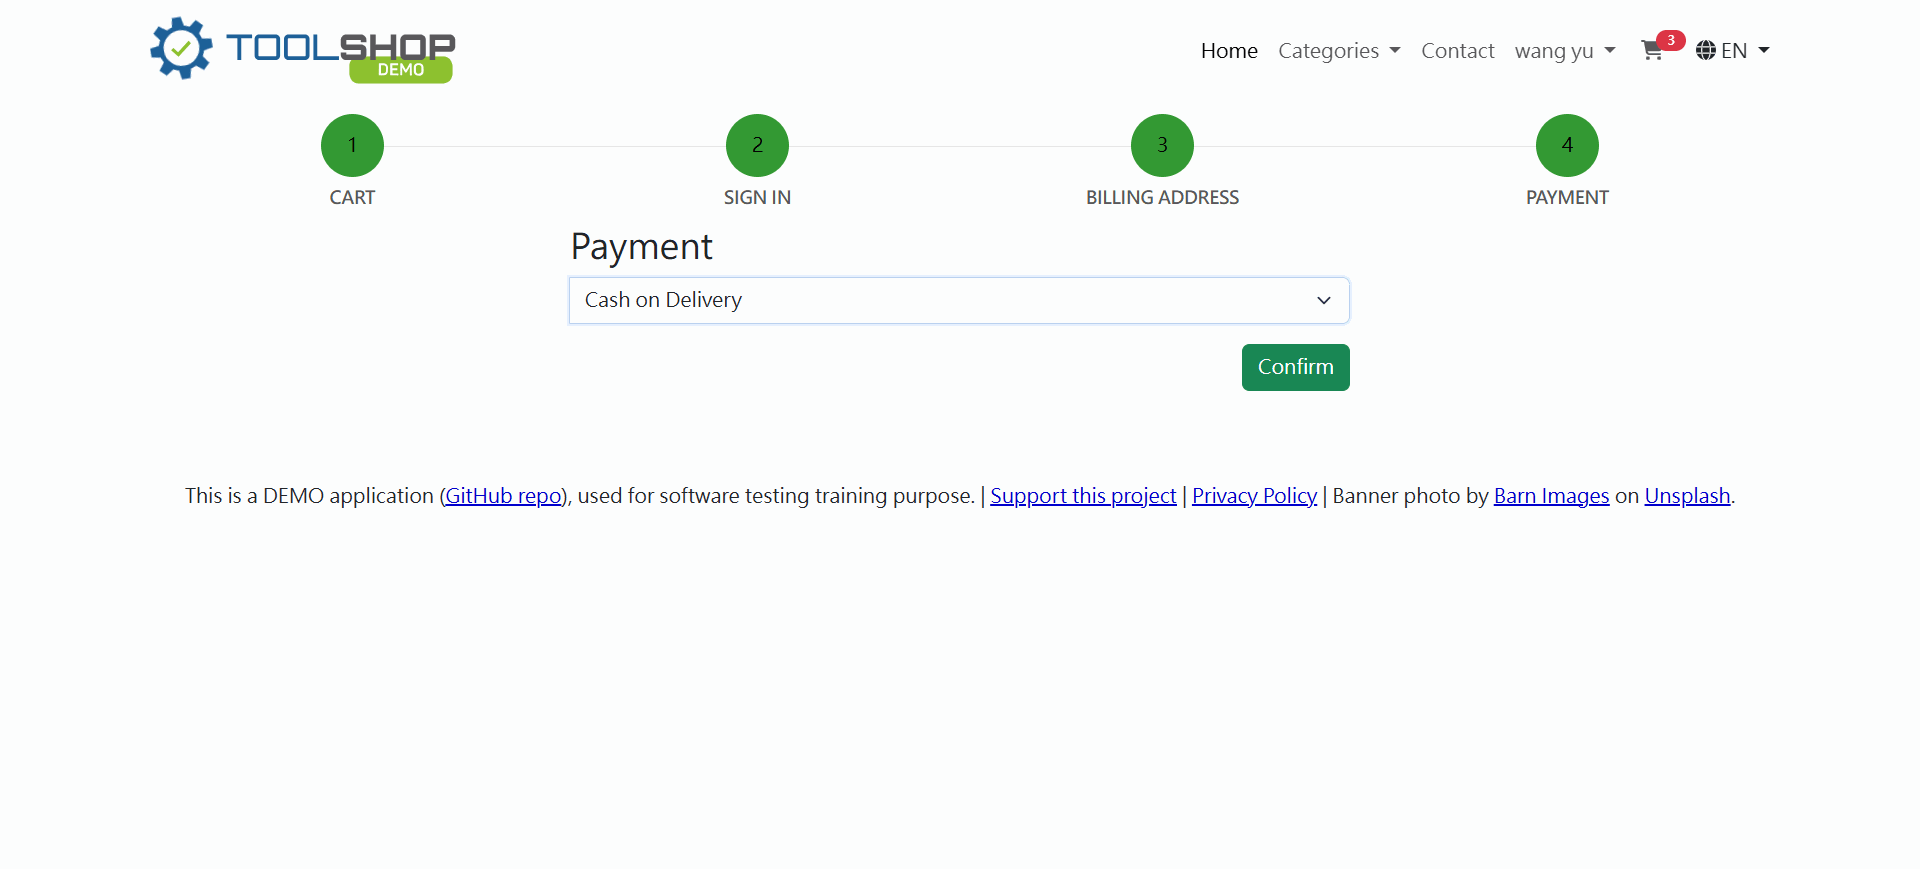Open the GitHub repo link

tap(503, 496)
